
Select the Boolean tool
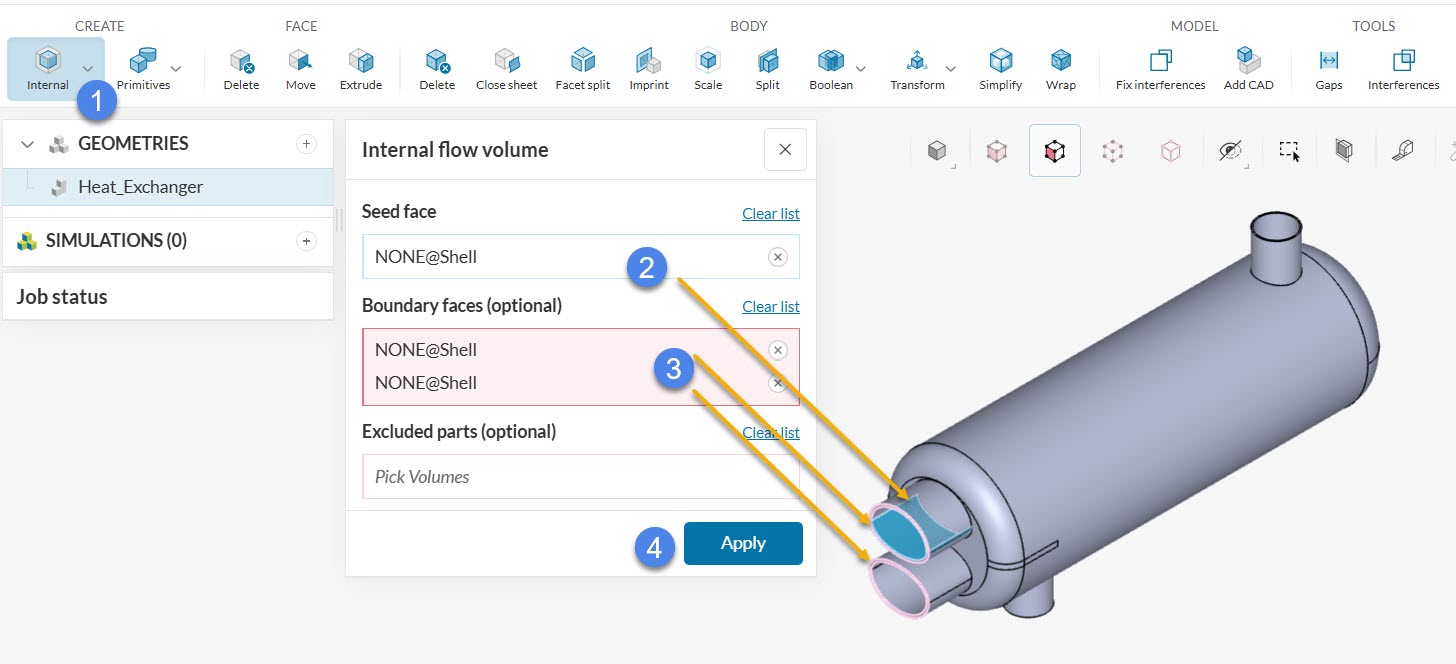point(831,69)
